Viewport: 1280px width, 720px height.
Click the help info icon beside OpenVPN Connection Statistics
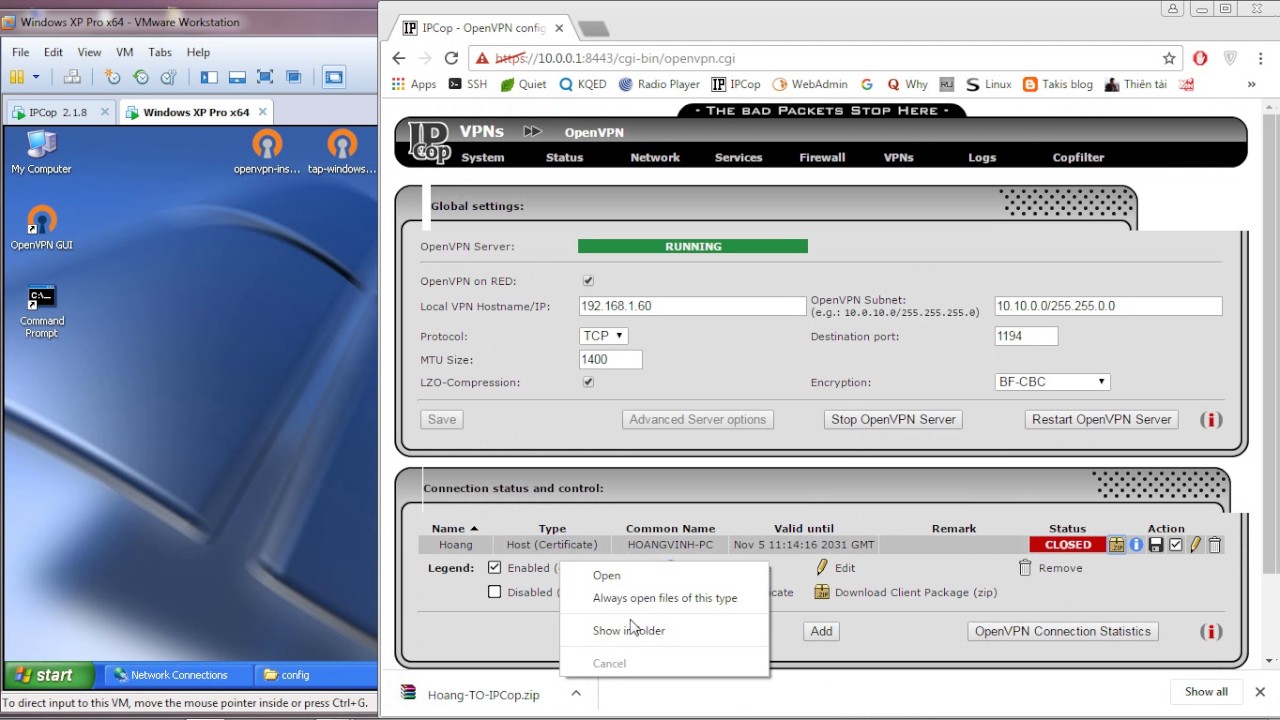point(1211,632)
